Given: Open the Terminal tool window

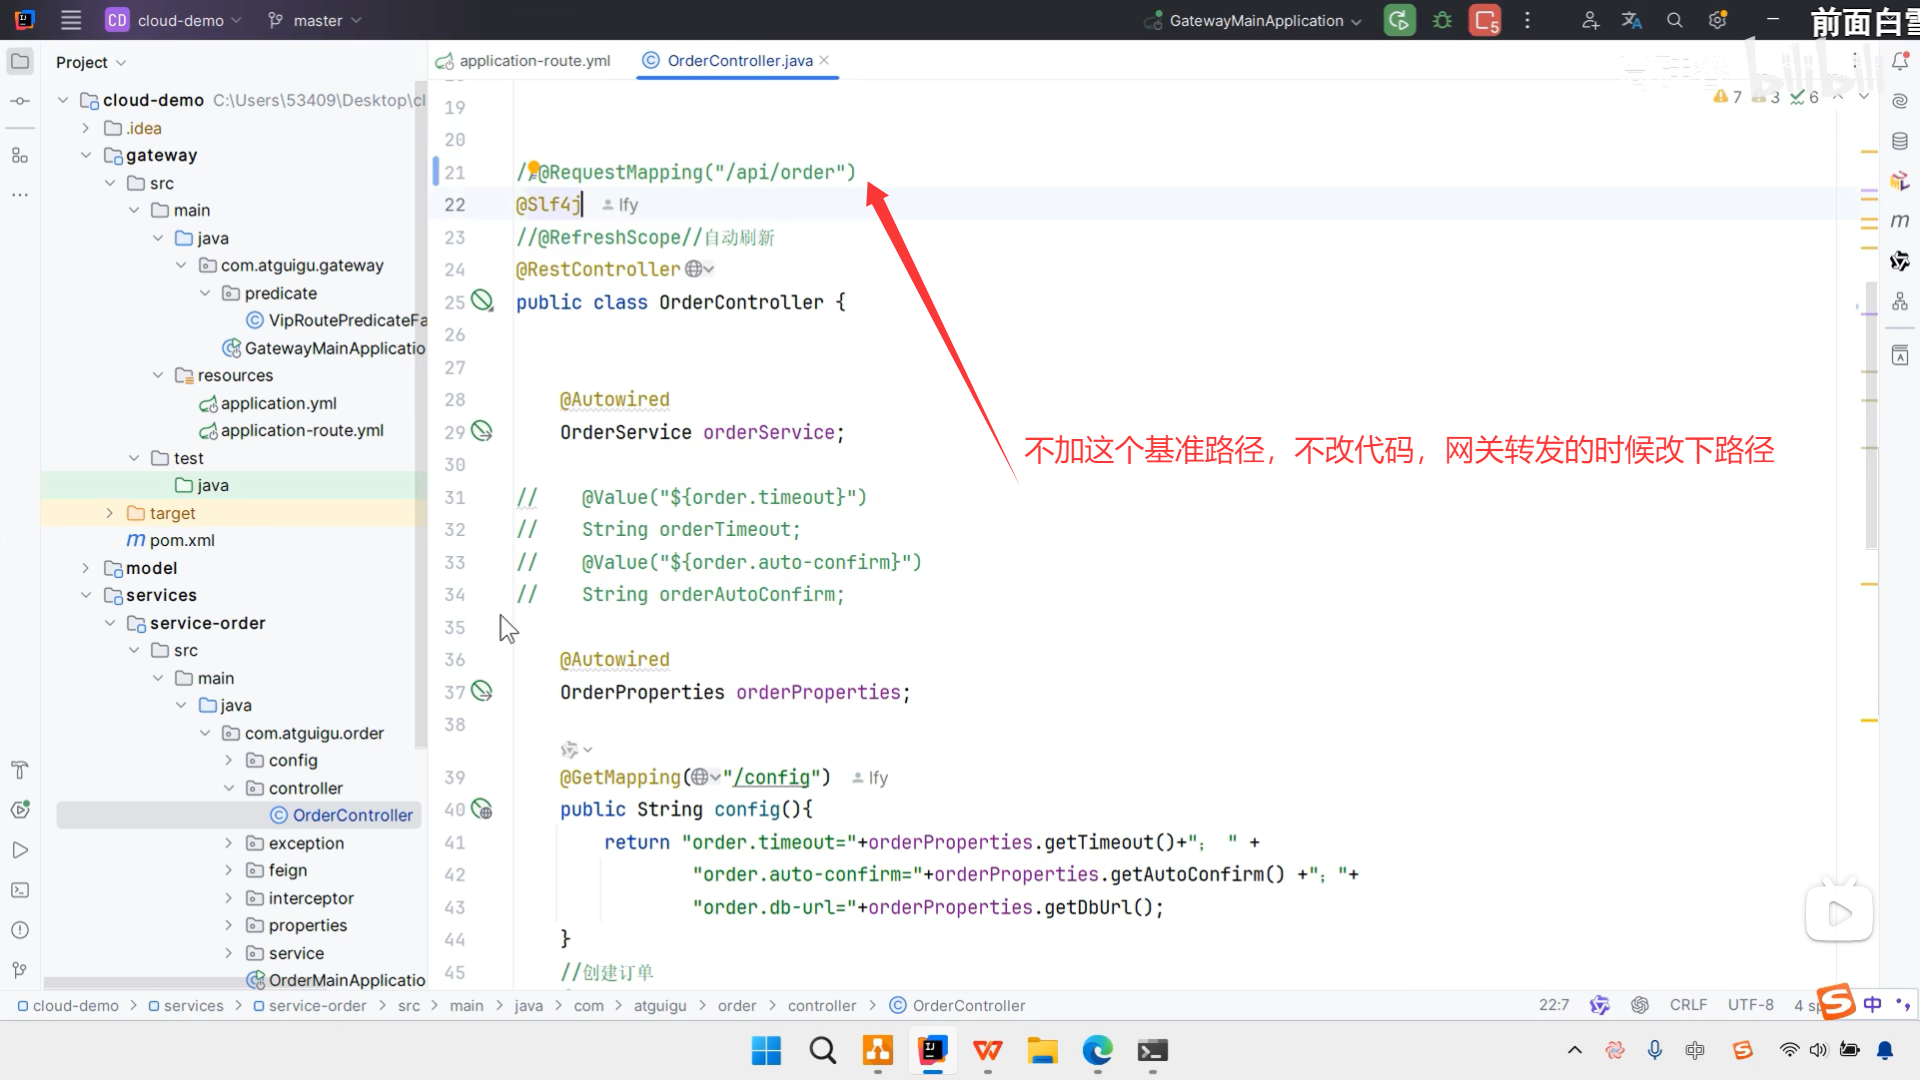Looking at the screenshot, I should tap(19, 890).
